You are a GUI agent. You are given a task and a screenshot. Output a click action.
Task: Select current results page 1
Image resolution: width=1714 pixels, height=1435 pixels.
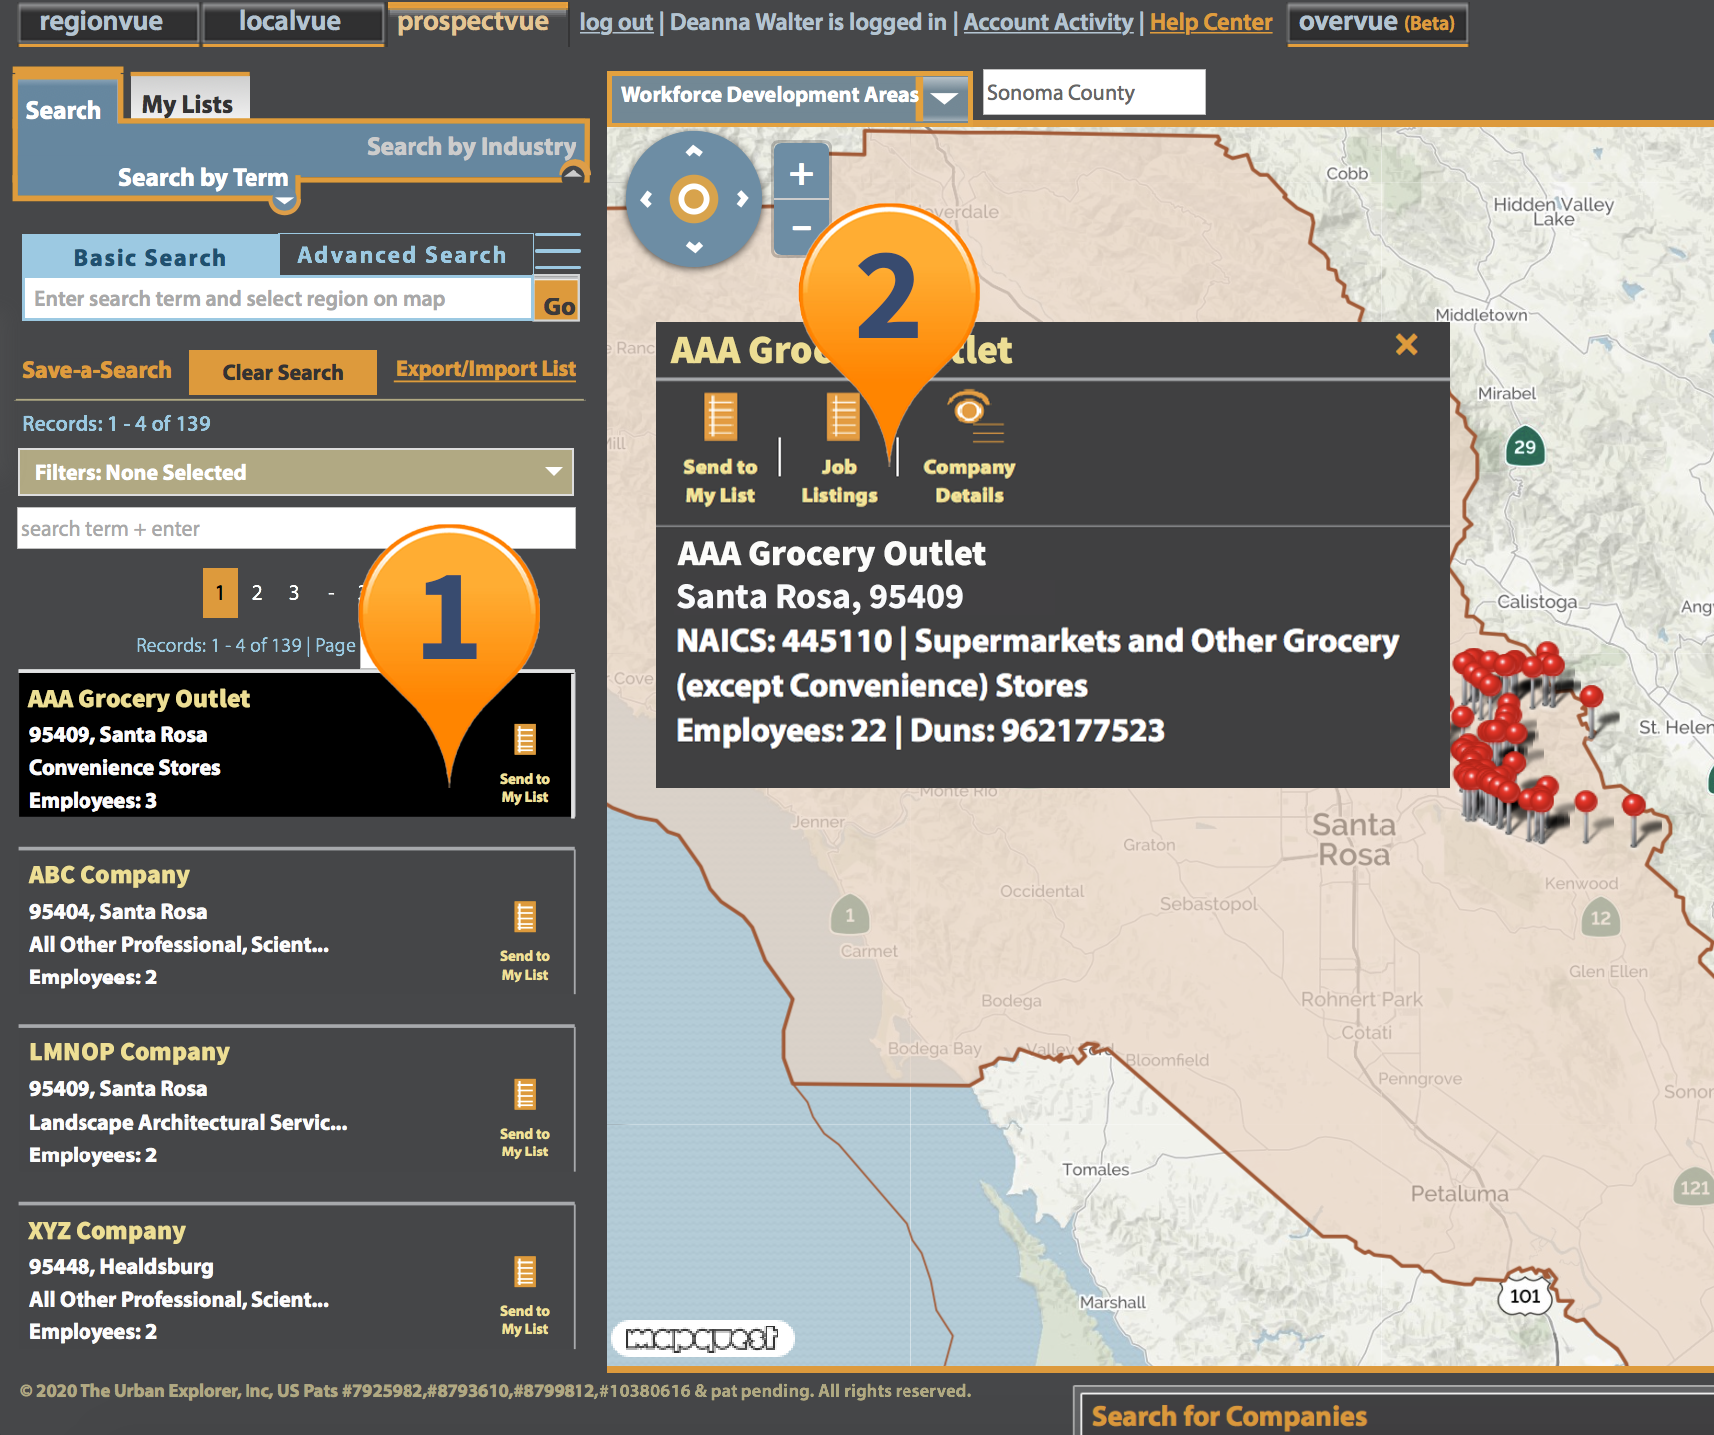coord(220,593)
